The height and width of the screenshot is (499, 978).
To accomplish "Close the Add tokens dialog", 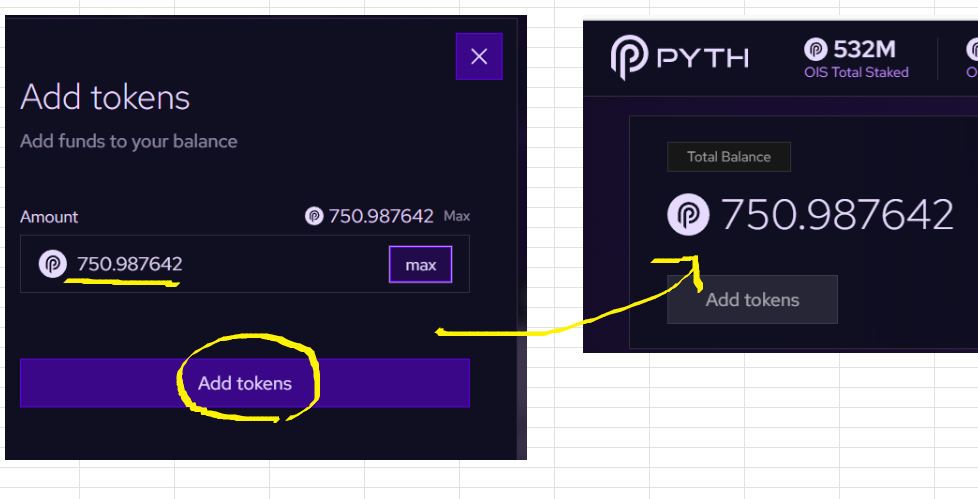I will click(479, 57).
